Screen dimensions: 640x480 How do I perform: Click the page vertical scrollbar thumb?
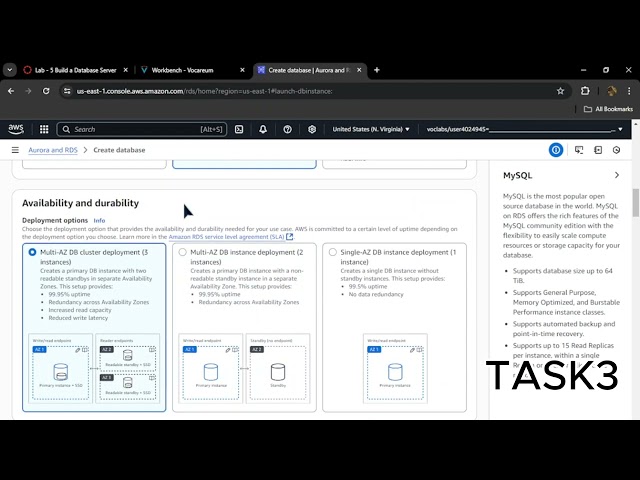tap(636, 202)
